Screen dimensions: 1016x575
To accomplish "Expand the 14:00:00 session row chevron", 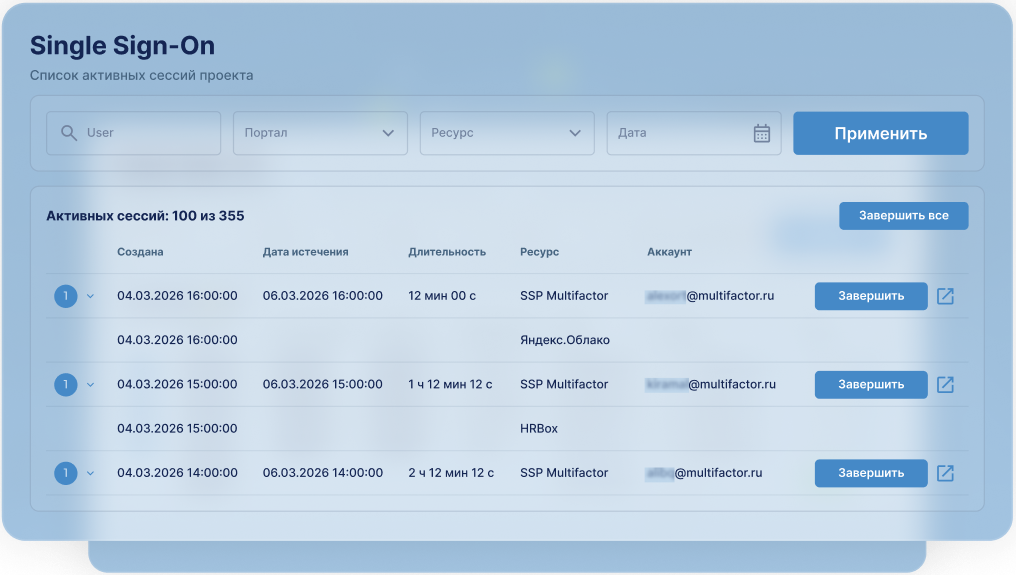I will point(90,473).
